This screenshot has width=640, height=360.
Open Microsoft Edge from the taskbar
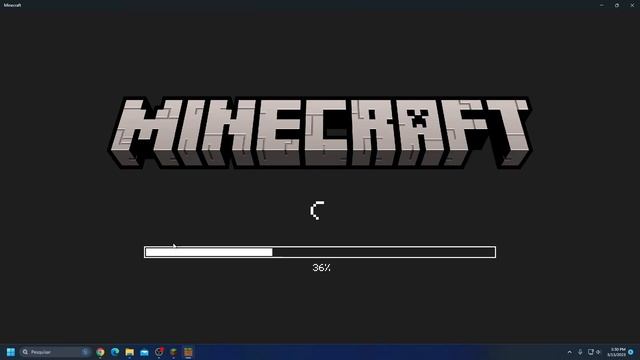click(115, 352)
